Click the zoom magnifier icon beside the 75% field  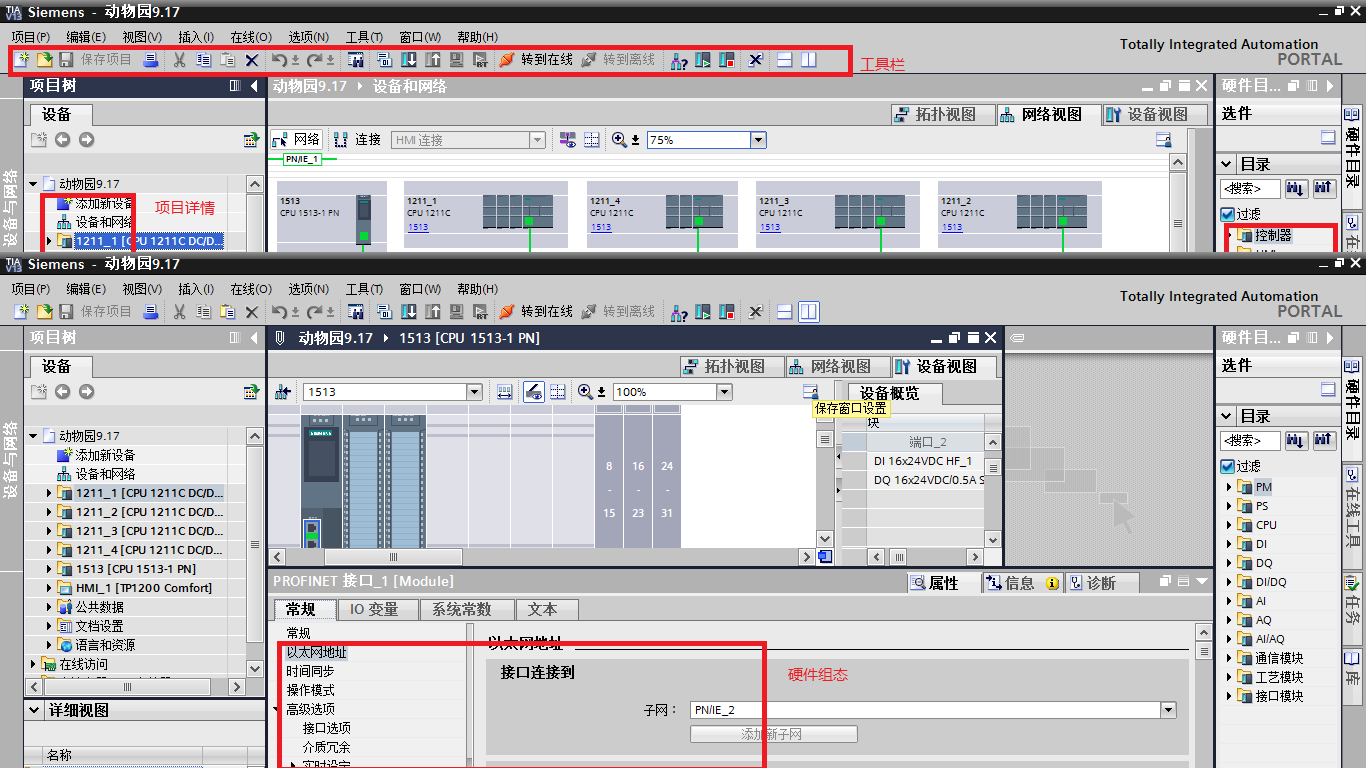pos(620,140)
